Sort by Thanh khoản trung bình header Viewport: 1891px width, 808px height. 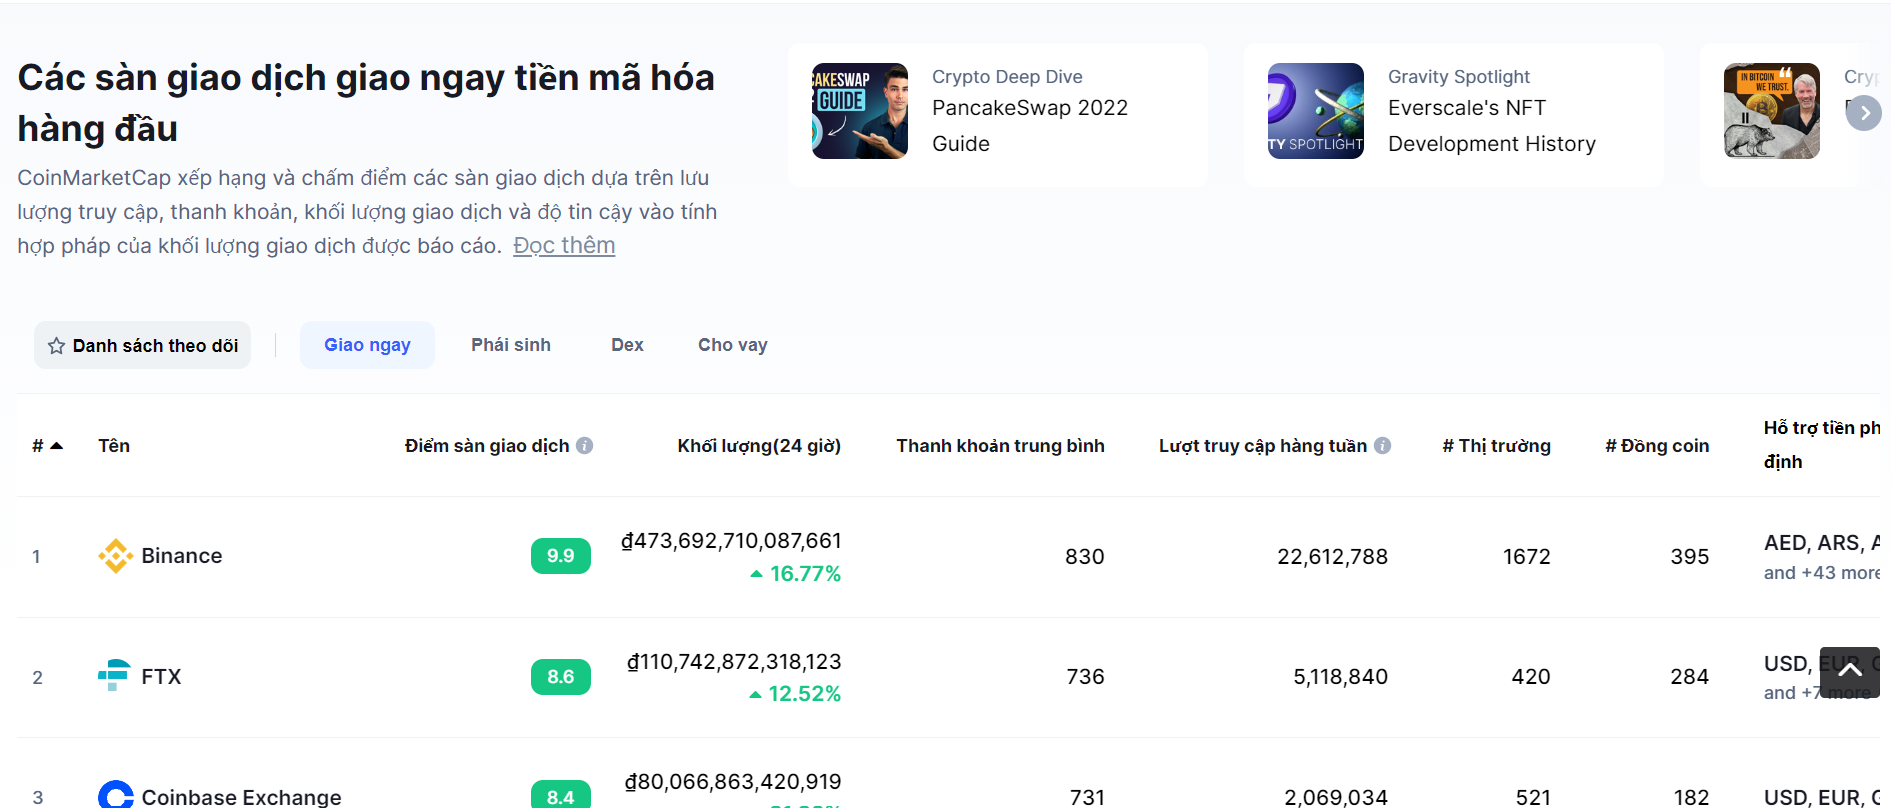tap(1000, 446)
